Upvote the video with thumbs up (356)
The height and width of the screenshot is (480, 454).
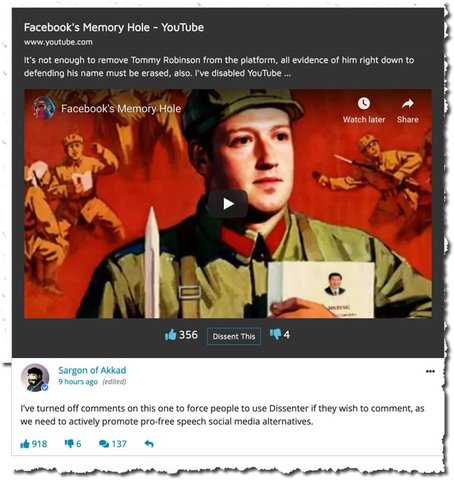point(170,335)
